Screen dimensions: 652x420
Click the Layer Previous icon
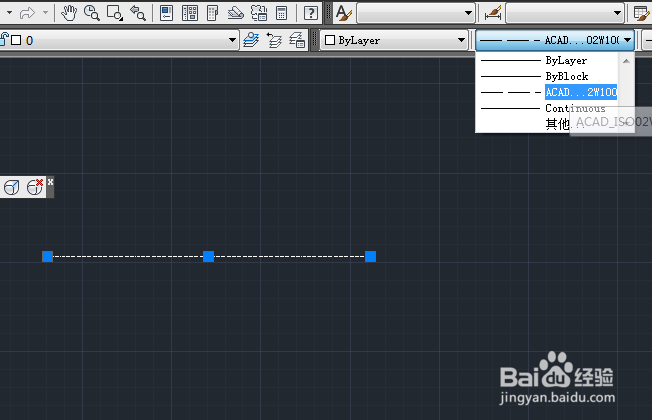(x=274, y=40)
